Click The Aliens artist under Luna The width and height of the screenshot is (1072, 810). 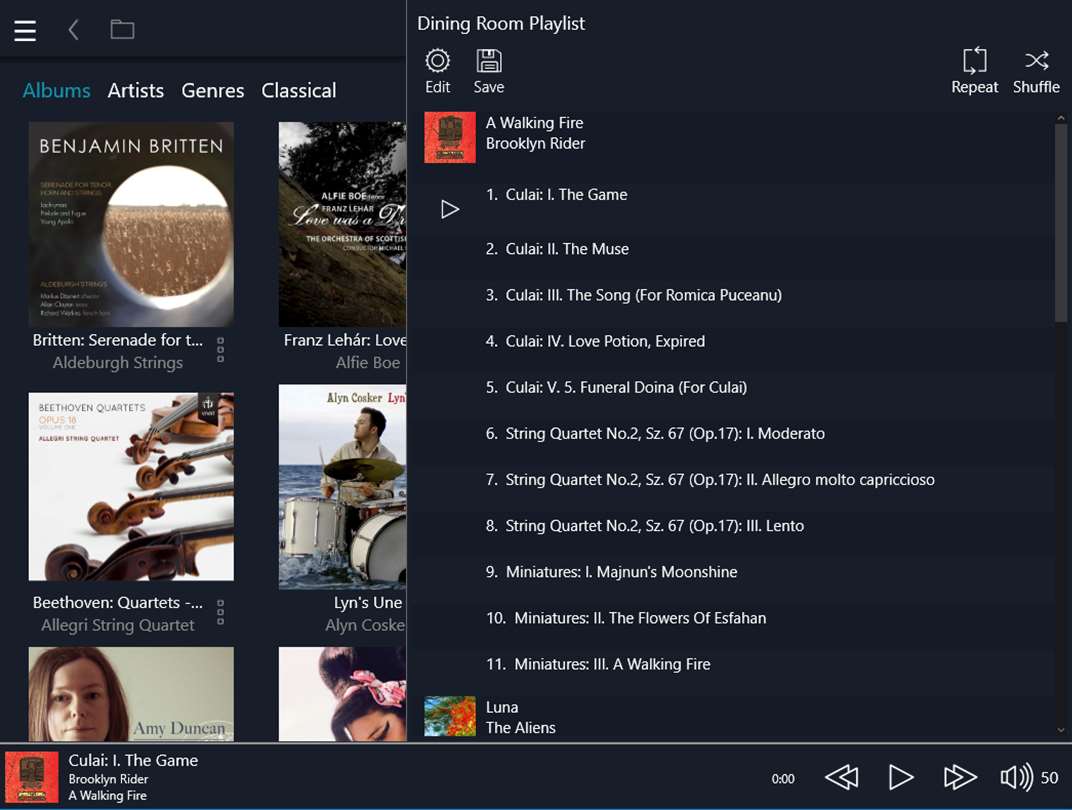pos(520,728)
